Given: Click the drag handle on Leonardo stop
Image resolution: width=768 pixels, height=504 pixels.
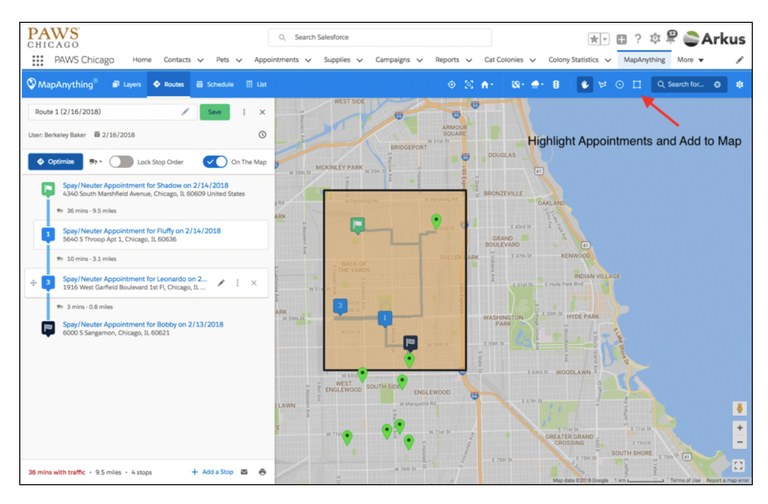Looking at the screenshot, I should click(33, 283).
